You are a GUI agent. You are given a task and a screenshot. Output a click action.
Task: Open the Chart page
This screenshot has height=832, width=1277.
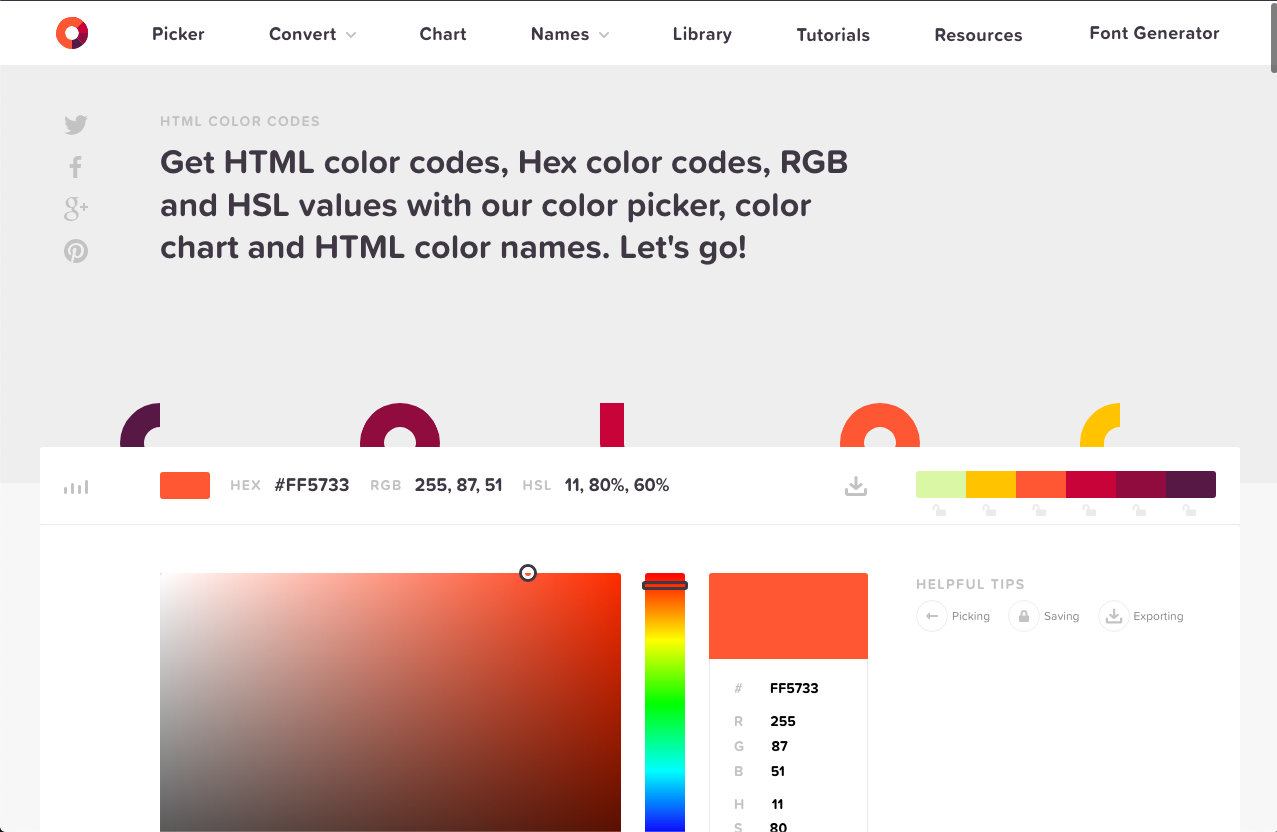tap(443, 34)
